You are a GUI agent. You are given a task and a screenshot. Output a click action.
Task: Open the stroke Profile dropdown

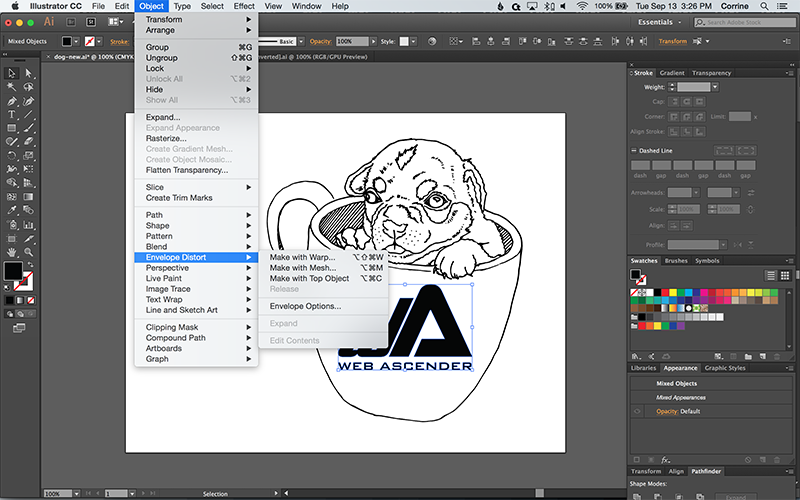tap(723, 245)
